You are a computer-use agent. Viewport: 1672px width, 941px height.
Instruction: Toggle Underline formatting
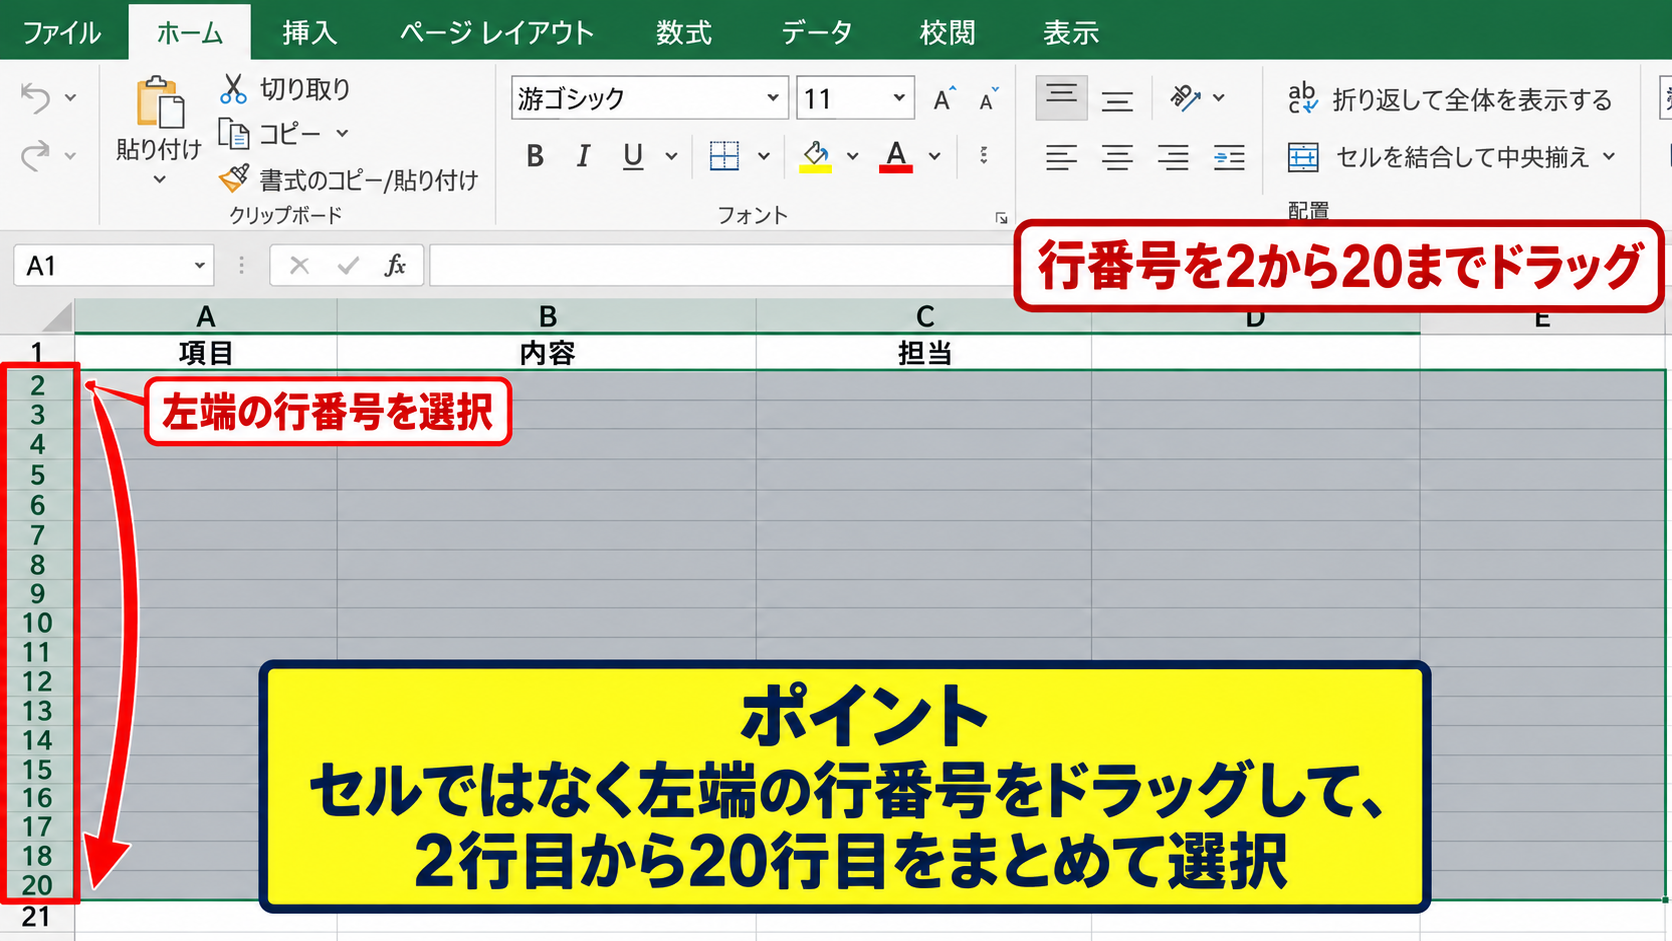click(632, 156)
